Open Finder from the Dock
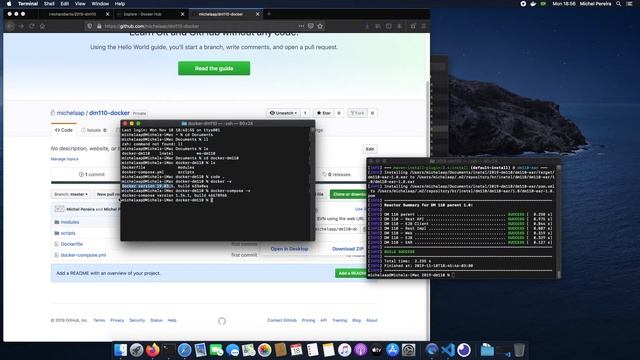Image resolution: width=640 pixels, height=360 pixels. coord(120,350)
